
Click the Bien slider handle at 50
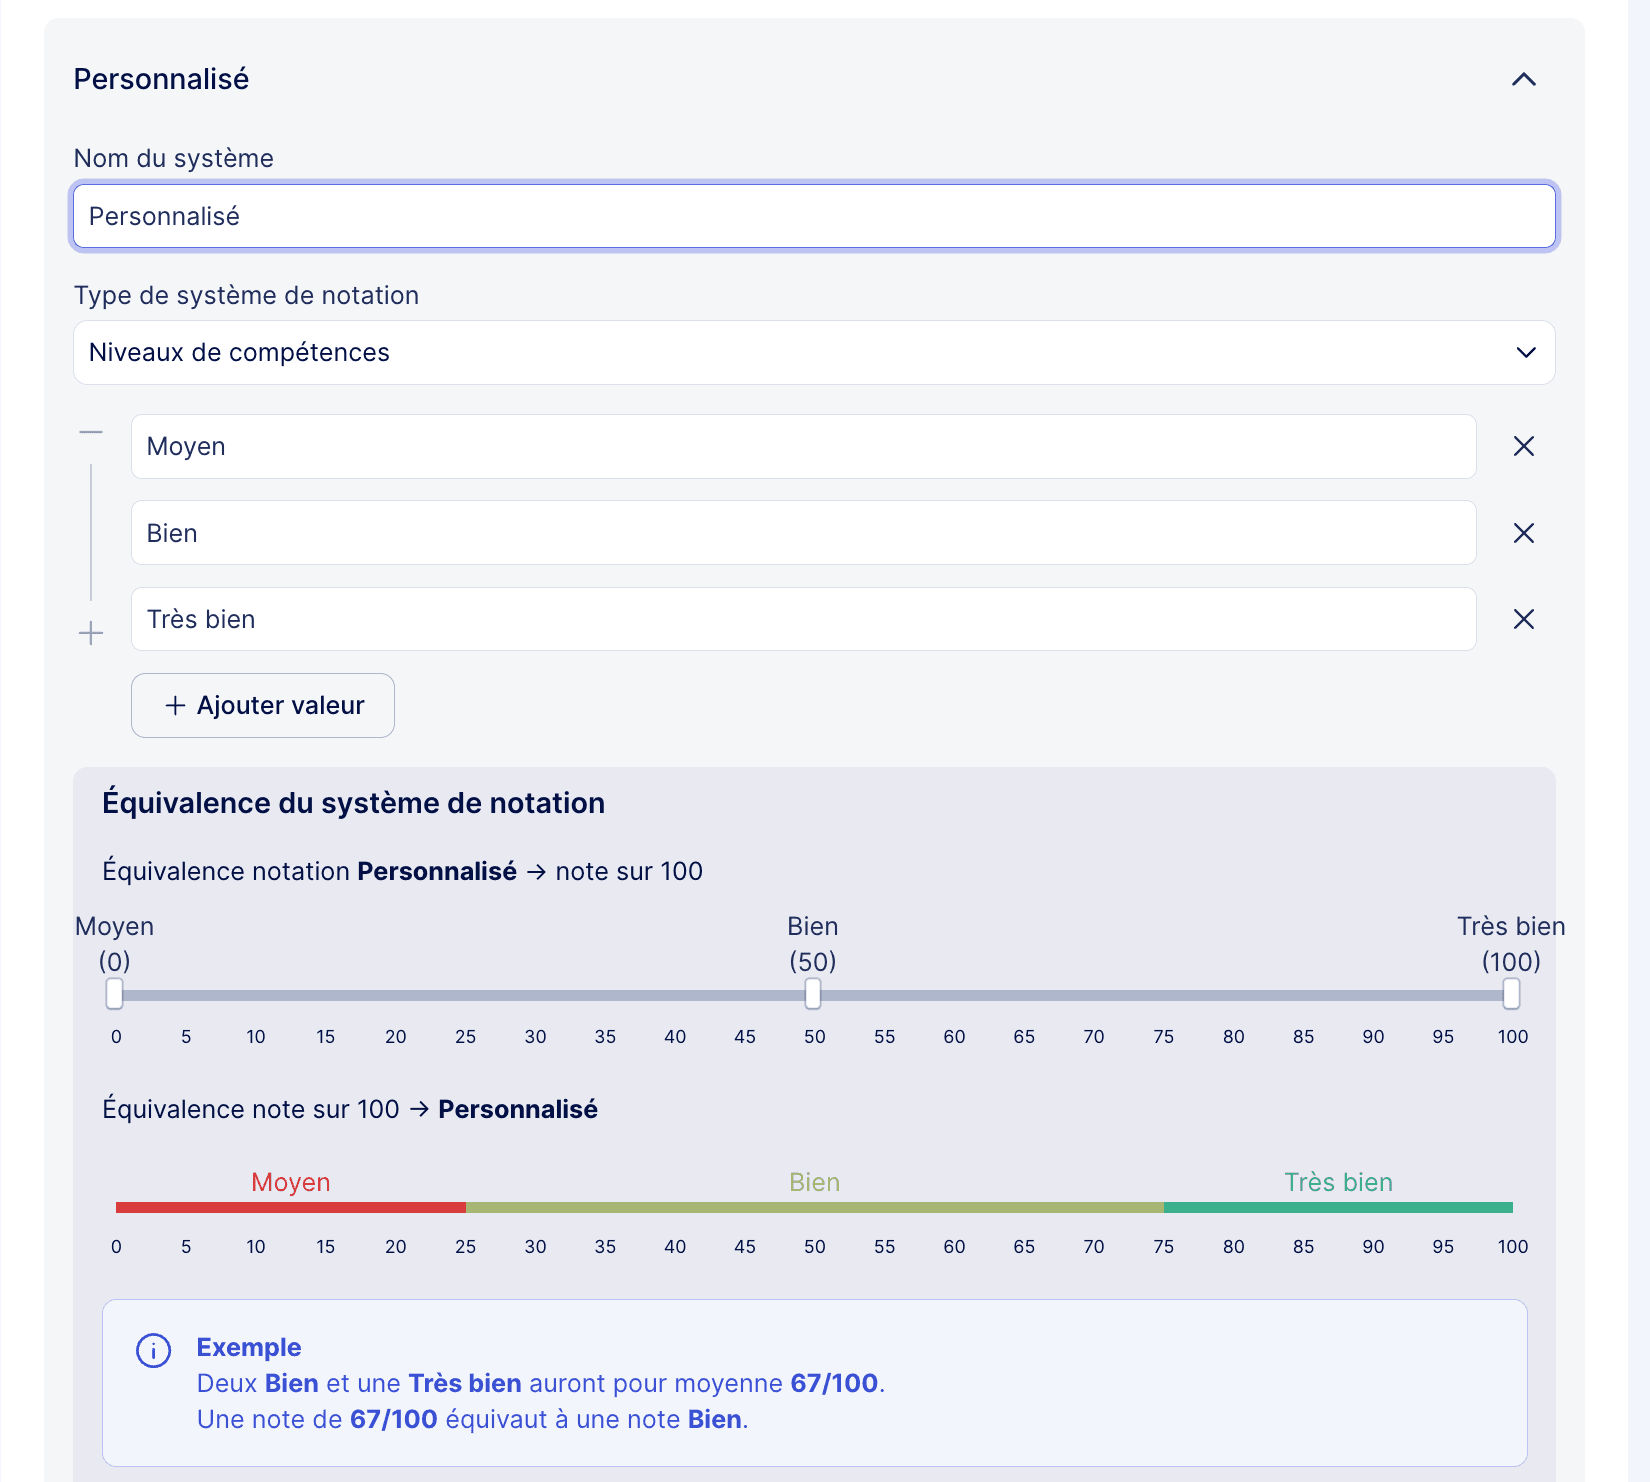pos(813,994)
